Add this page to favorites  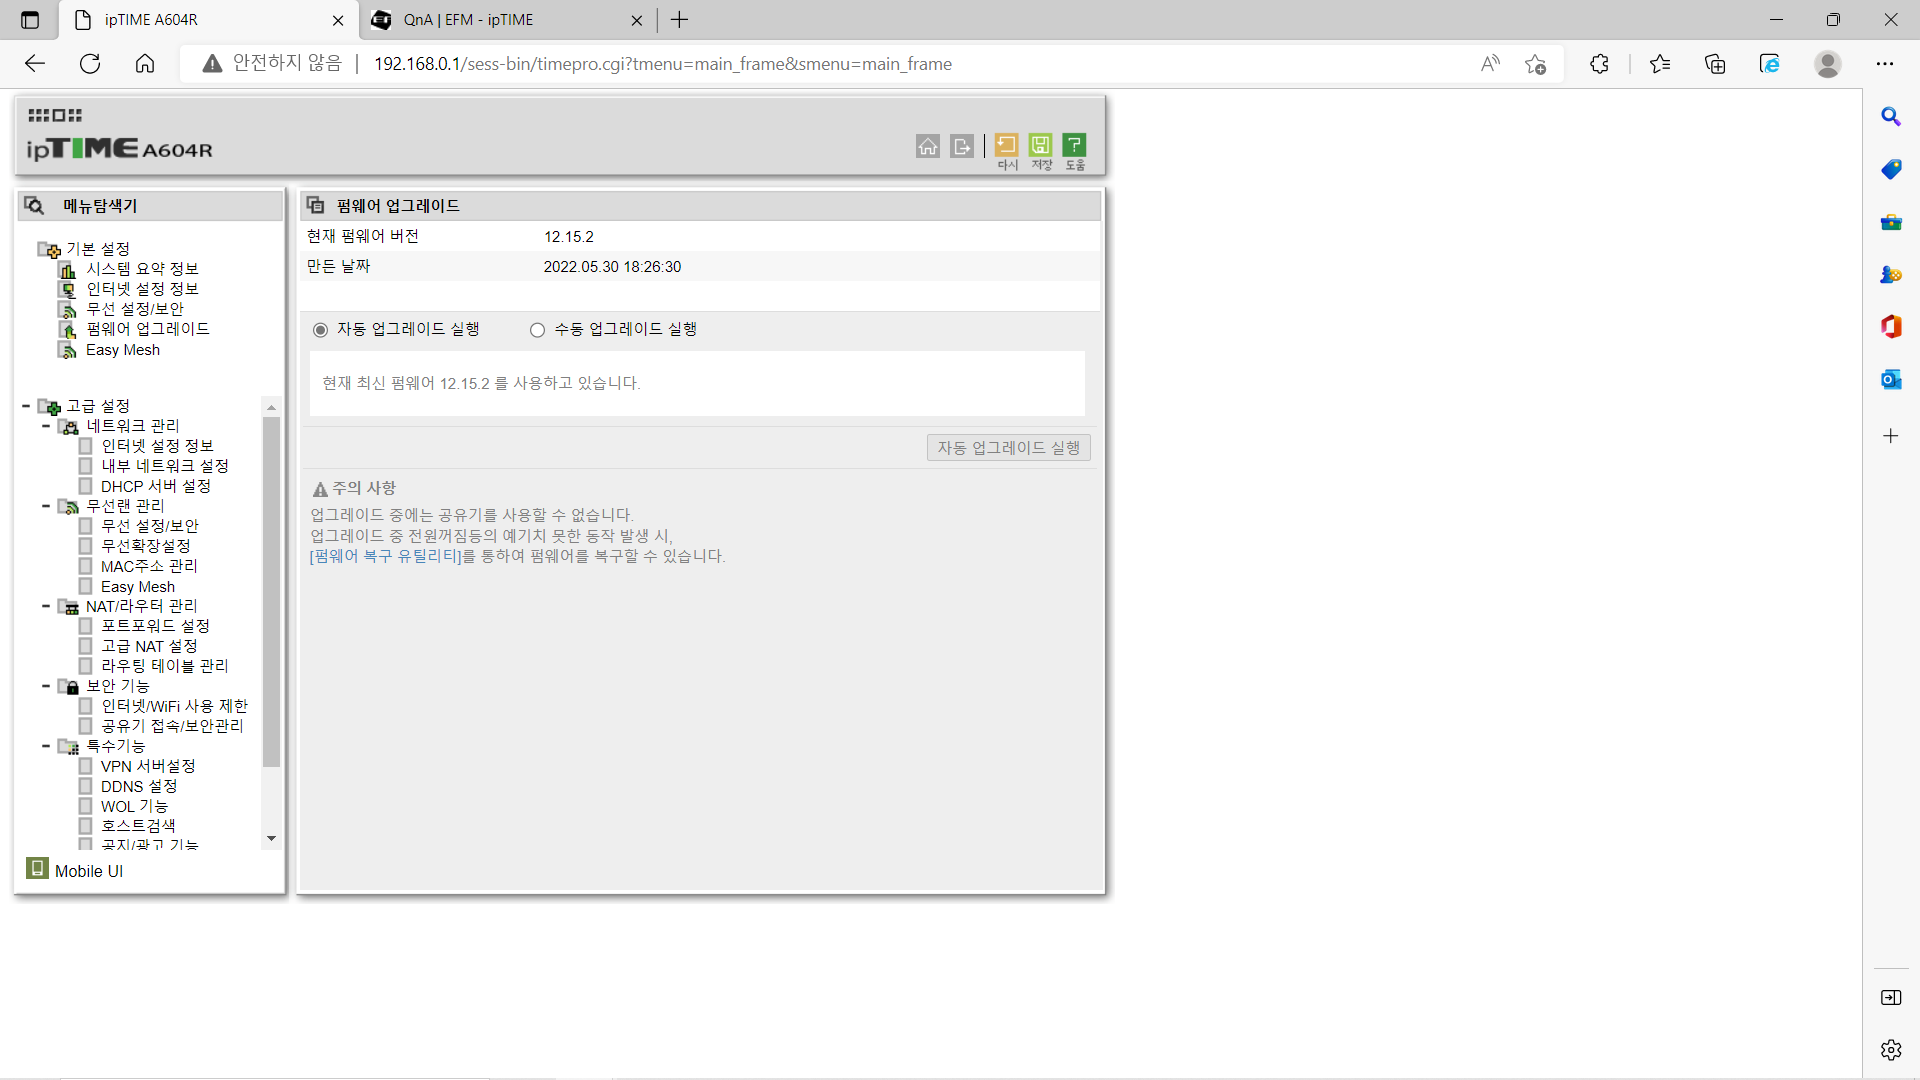pyautogui.click(x=1536, y=64)
